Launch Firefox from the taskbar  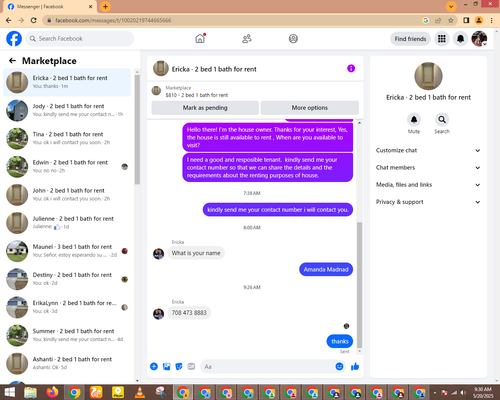click(x=52, y=393)
